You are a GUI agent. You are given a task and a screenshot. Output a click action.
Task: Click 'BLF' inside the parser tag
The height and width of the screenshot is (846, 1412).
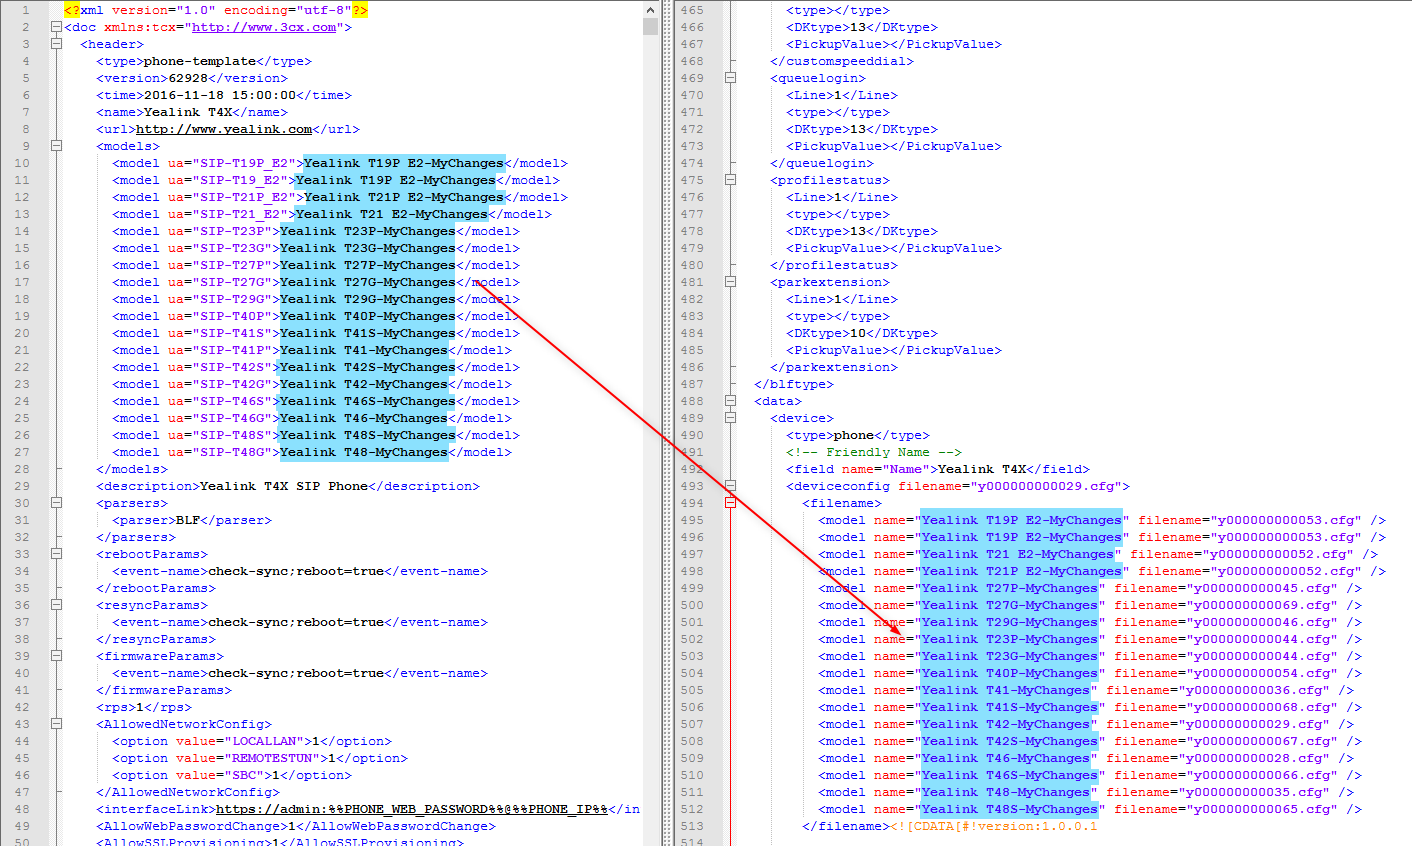(188, 520)
